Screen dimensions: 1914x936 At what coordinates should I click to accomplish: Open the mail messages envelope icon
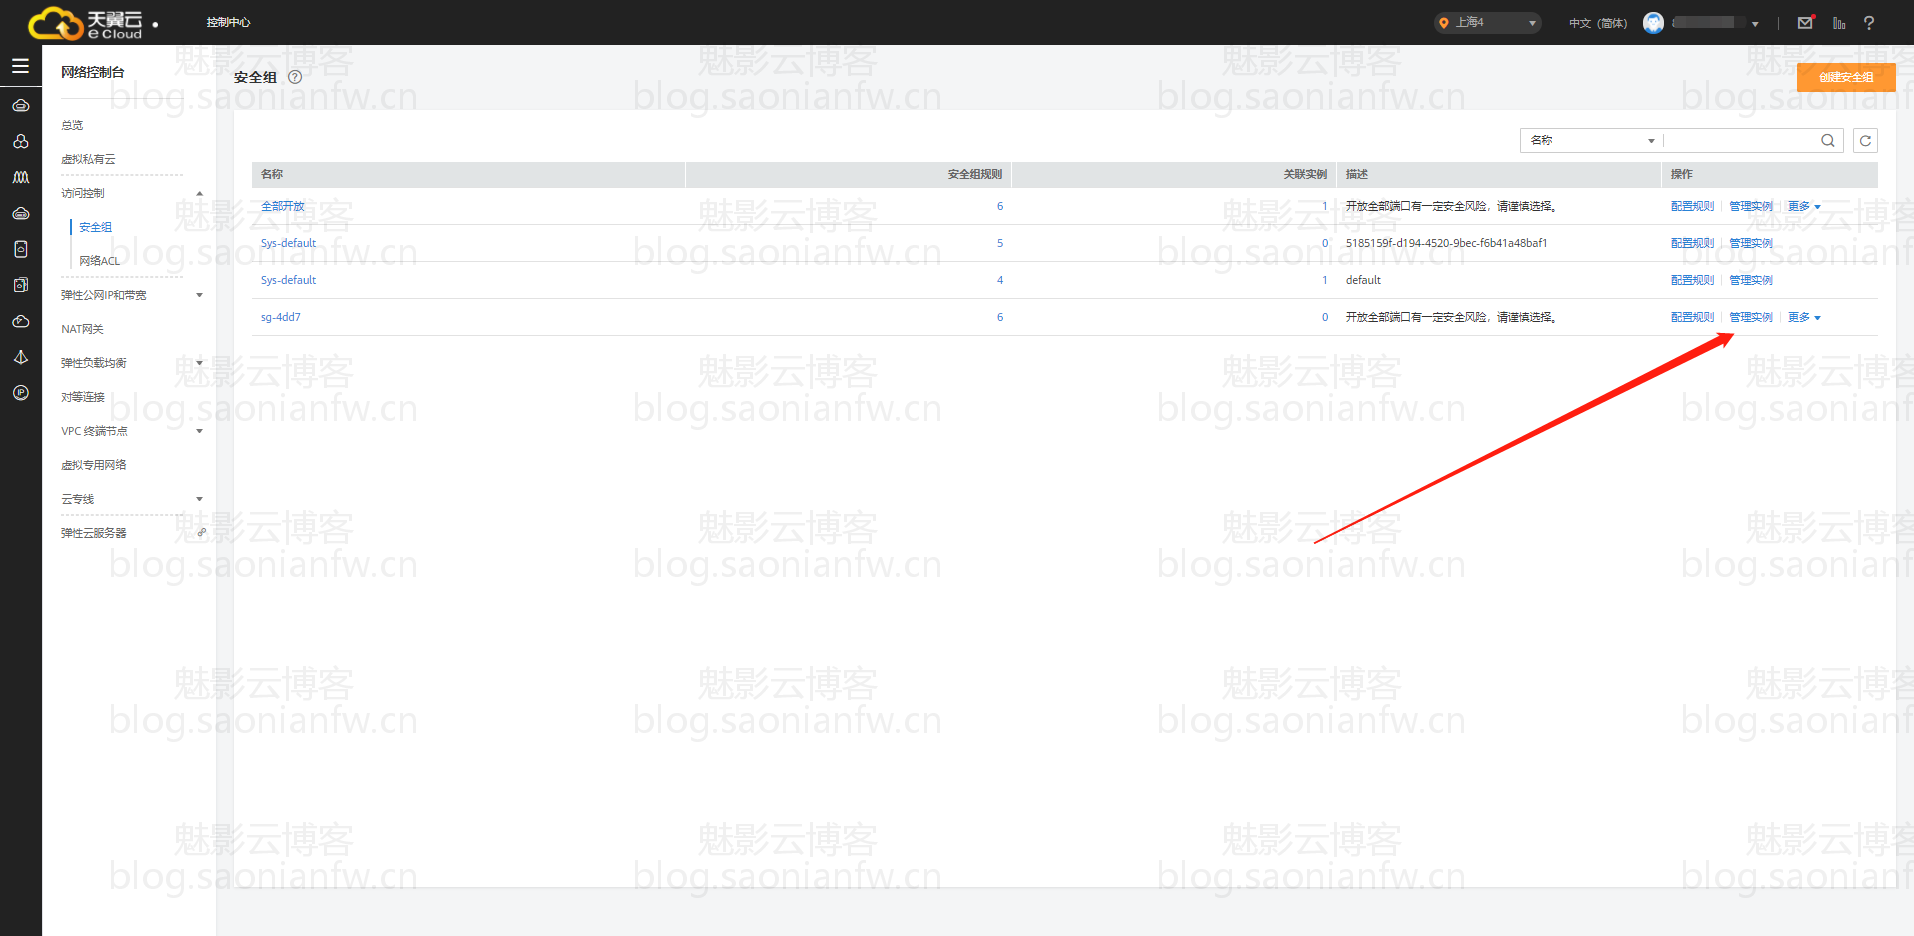click(x=1805, y=22)
